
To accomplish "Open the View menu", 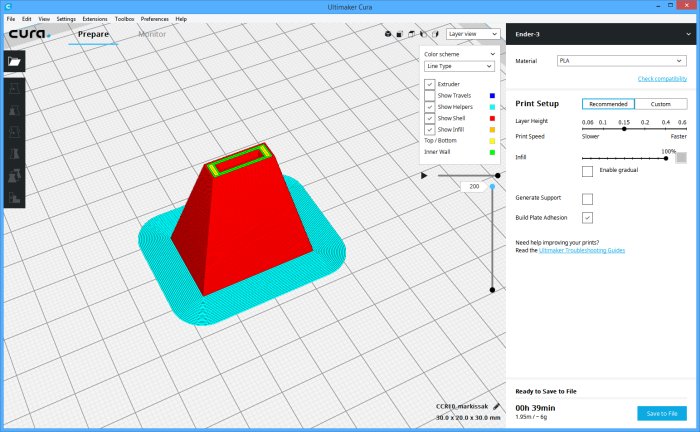I will click(44, 19).
